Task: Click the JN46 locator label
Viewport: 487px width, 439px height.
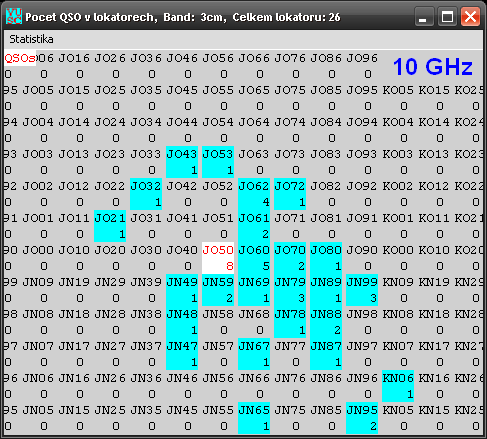Action: click(182, 378)
